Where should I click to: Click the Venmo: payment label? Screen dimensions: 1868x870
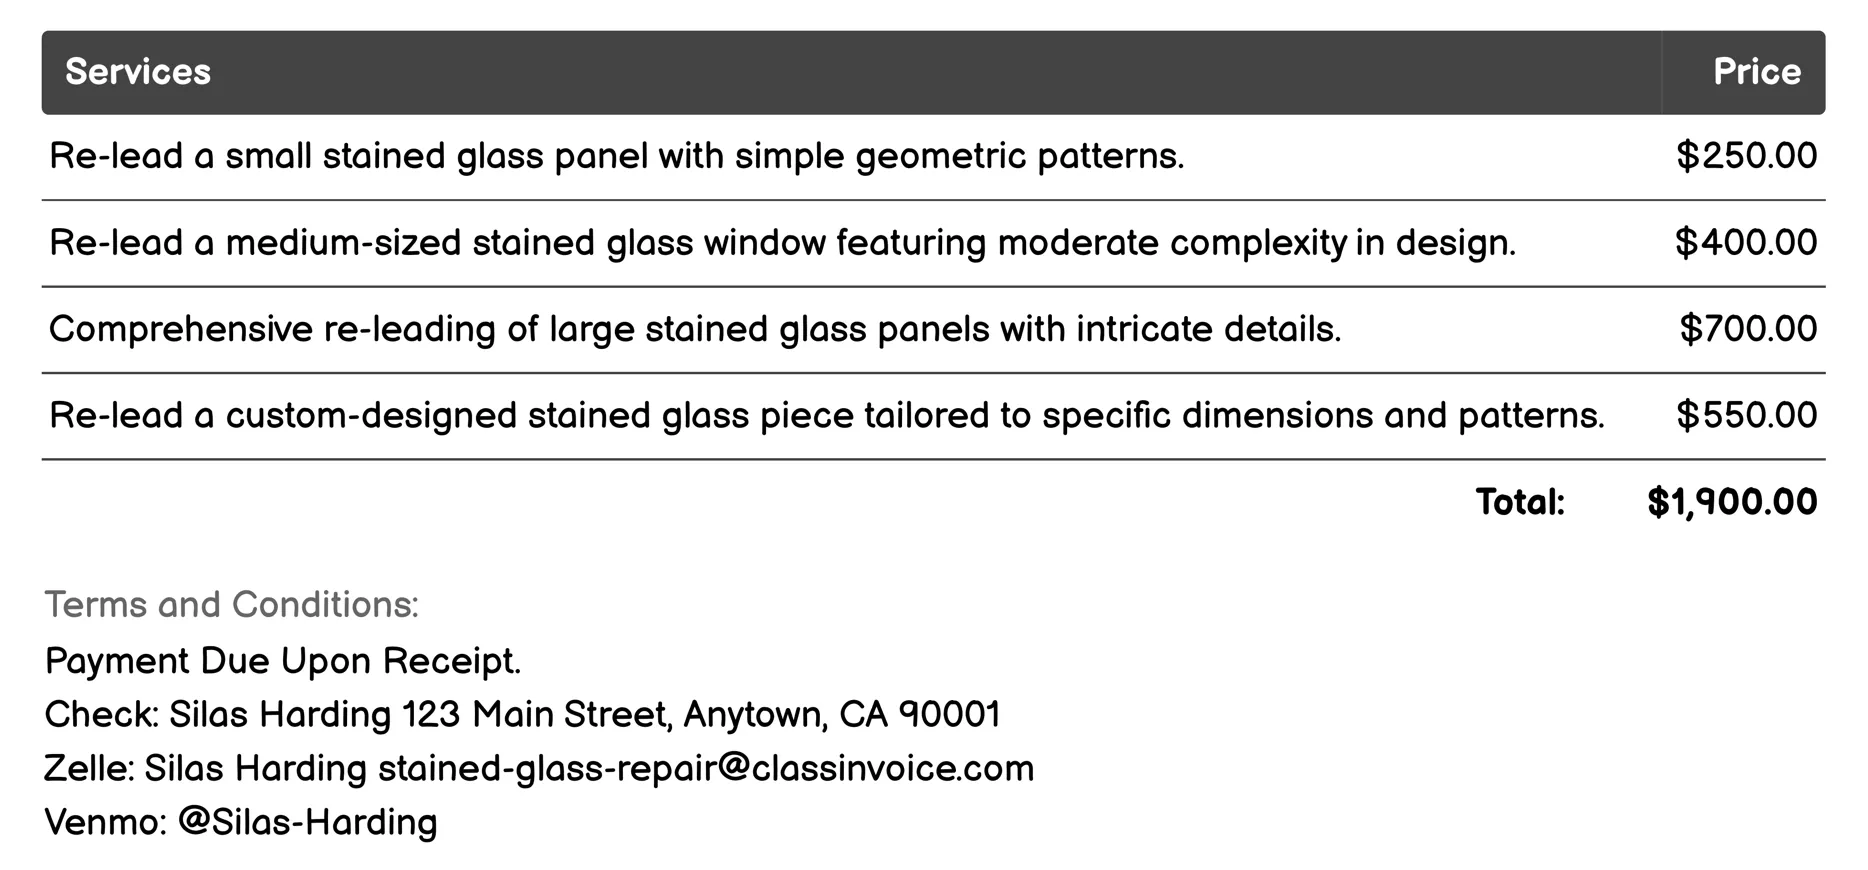(x=106, y=822)
